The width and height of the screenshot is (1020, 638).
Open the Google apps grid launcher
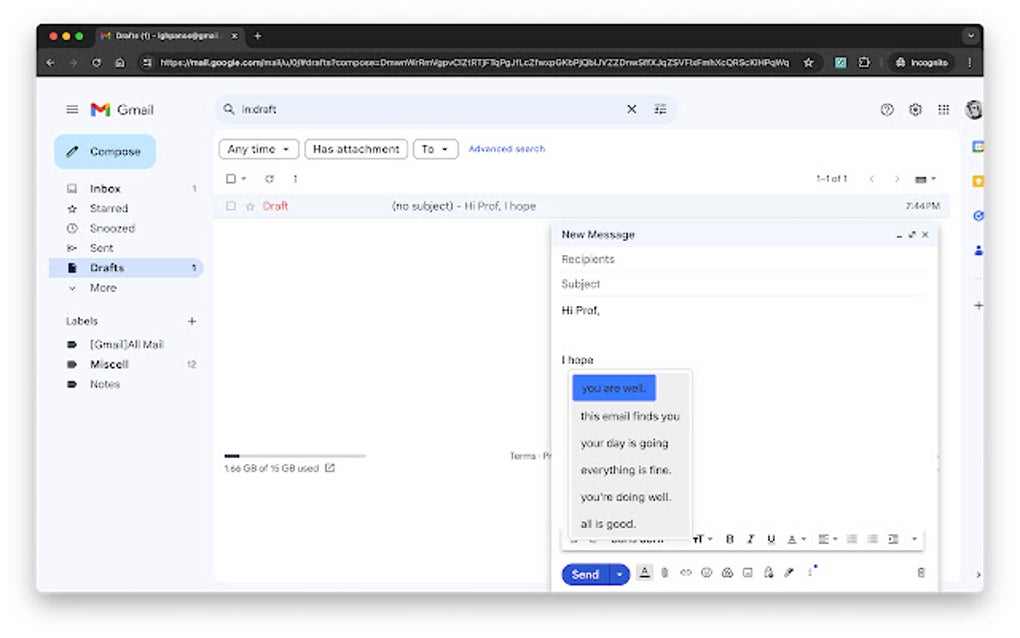coord(943,109)
